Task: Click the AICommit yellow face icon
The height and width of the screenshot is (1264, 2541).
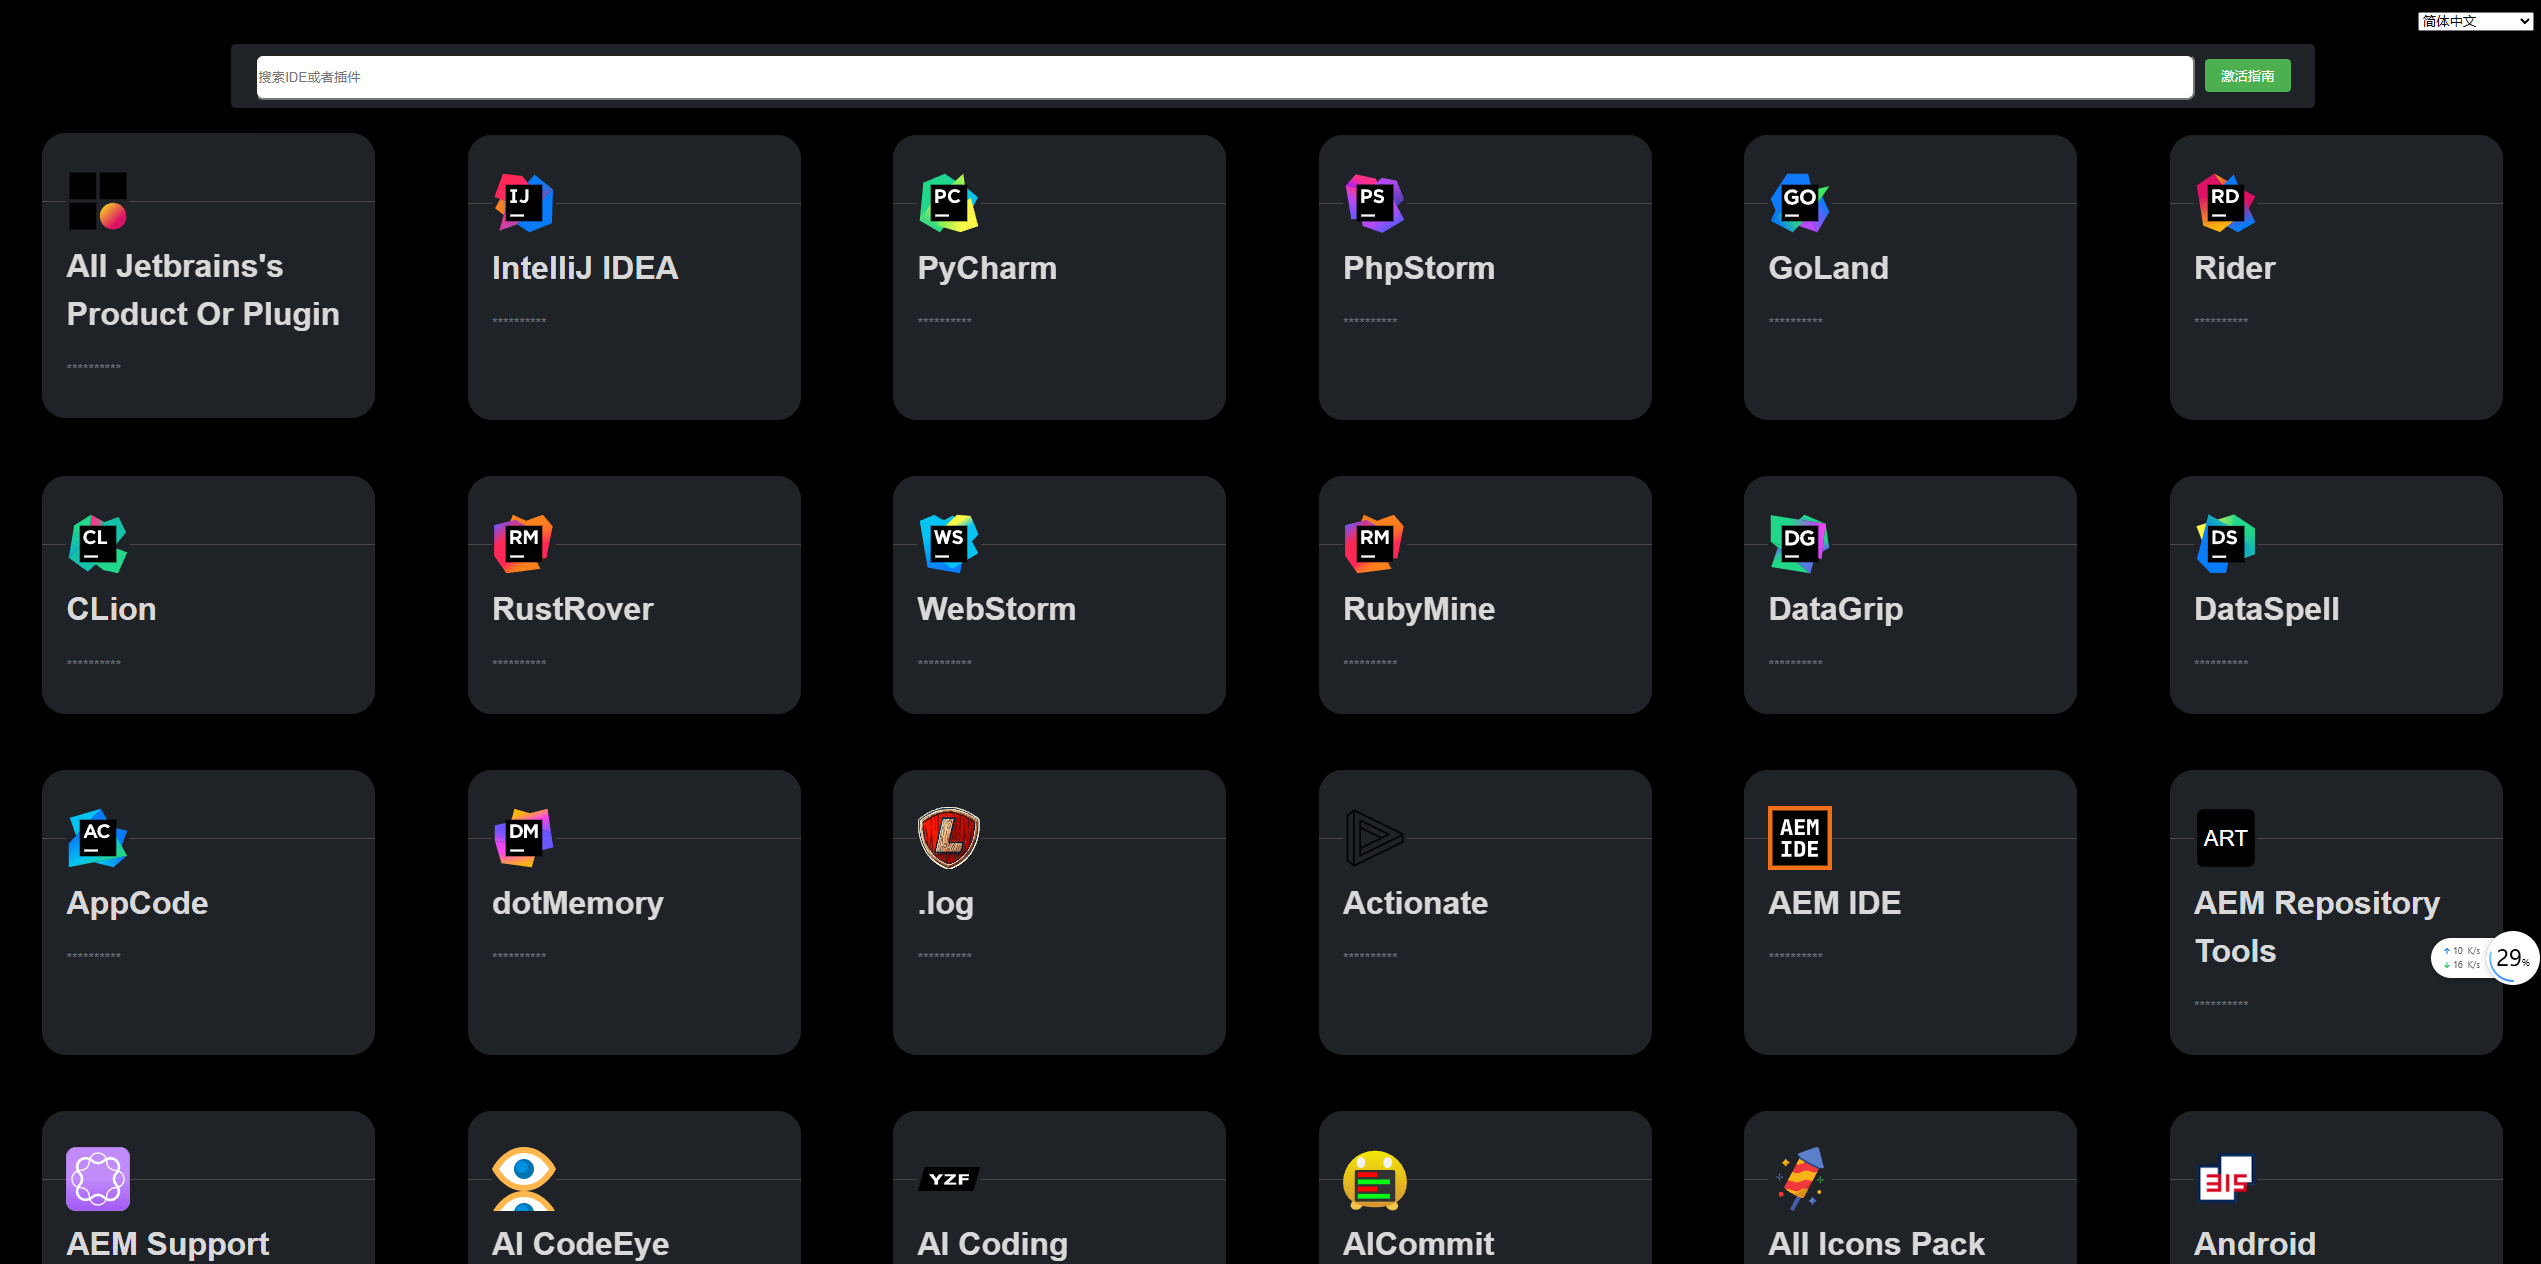Action: (x=1374, y=1179)
